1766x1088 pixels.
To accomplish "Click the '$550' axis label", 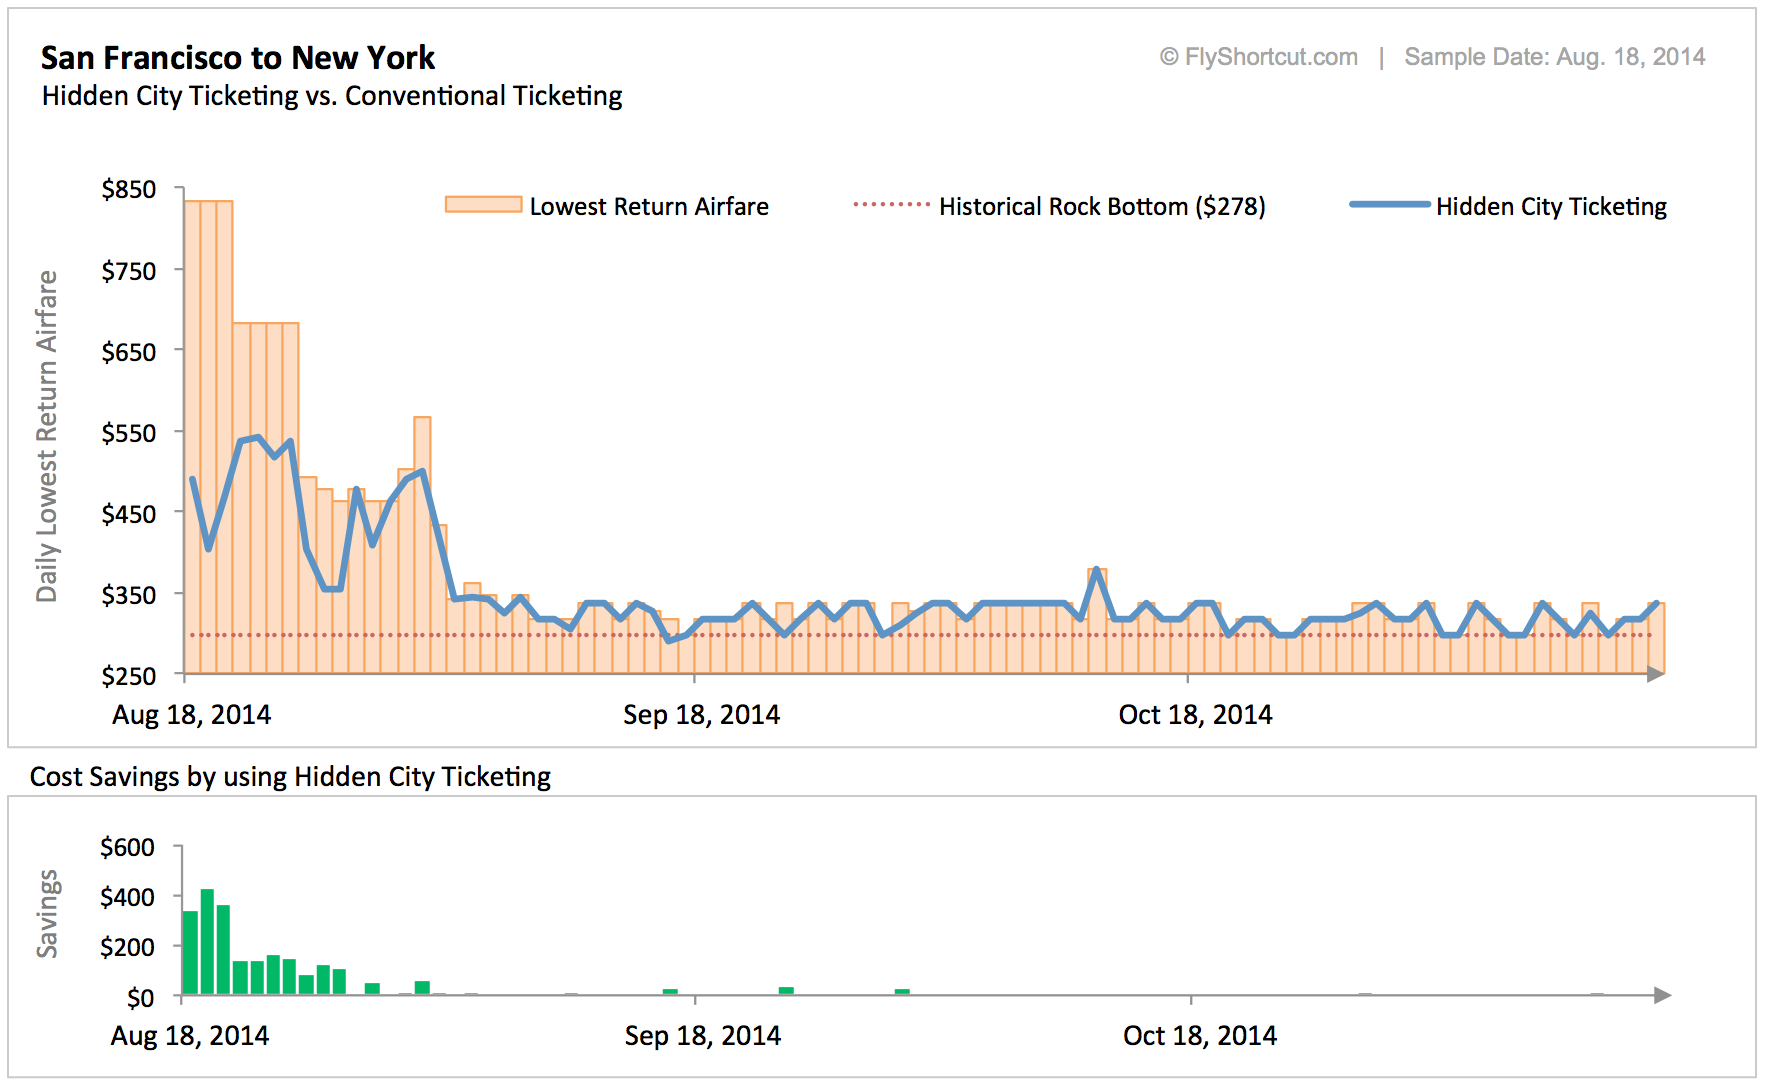I will pyautogui.click(x=129, y=433).
